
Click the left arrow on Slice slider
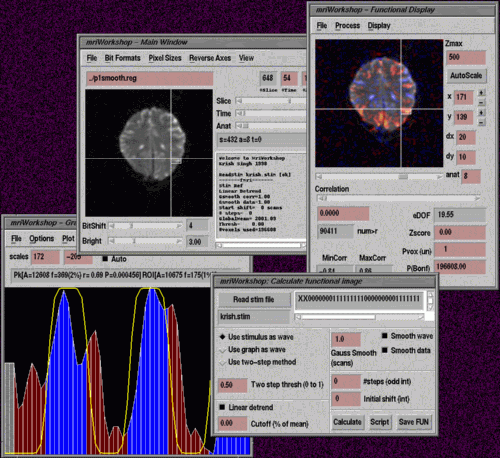(x=239, y=101)
